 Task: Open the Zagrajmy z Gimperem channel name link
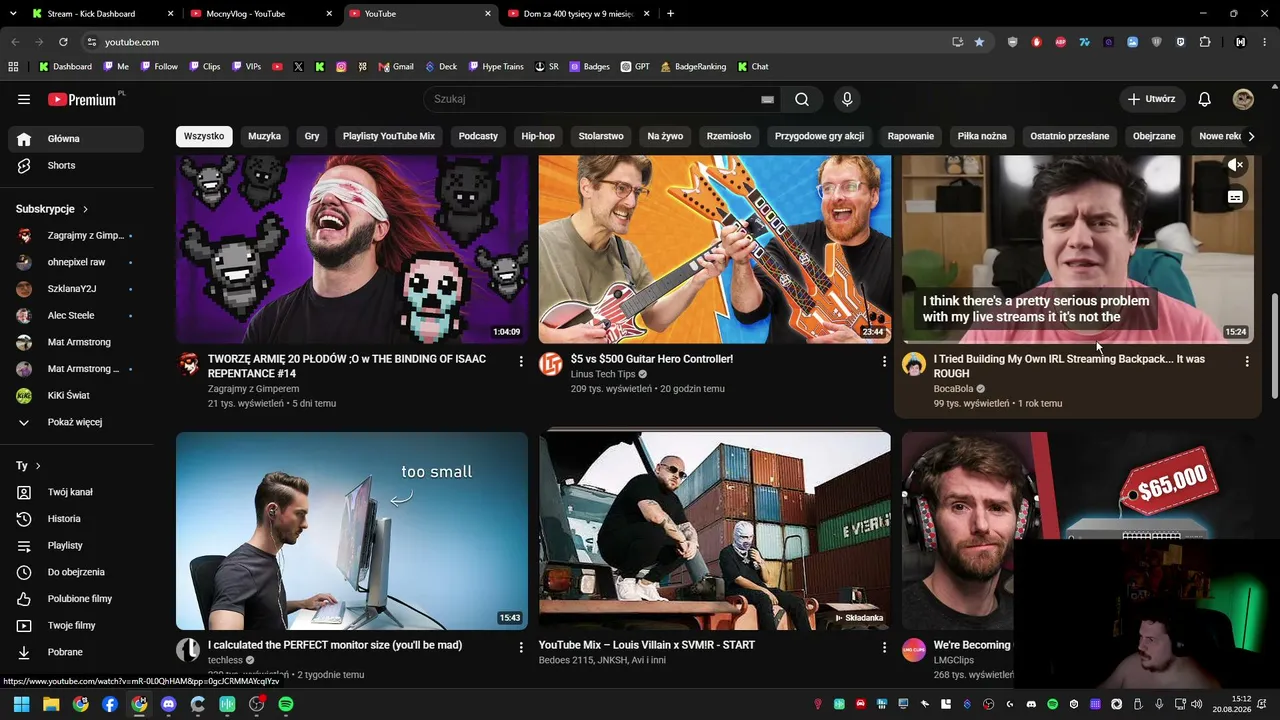coord(253,389)
